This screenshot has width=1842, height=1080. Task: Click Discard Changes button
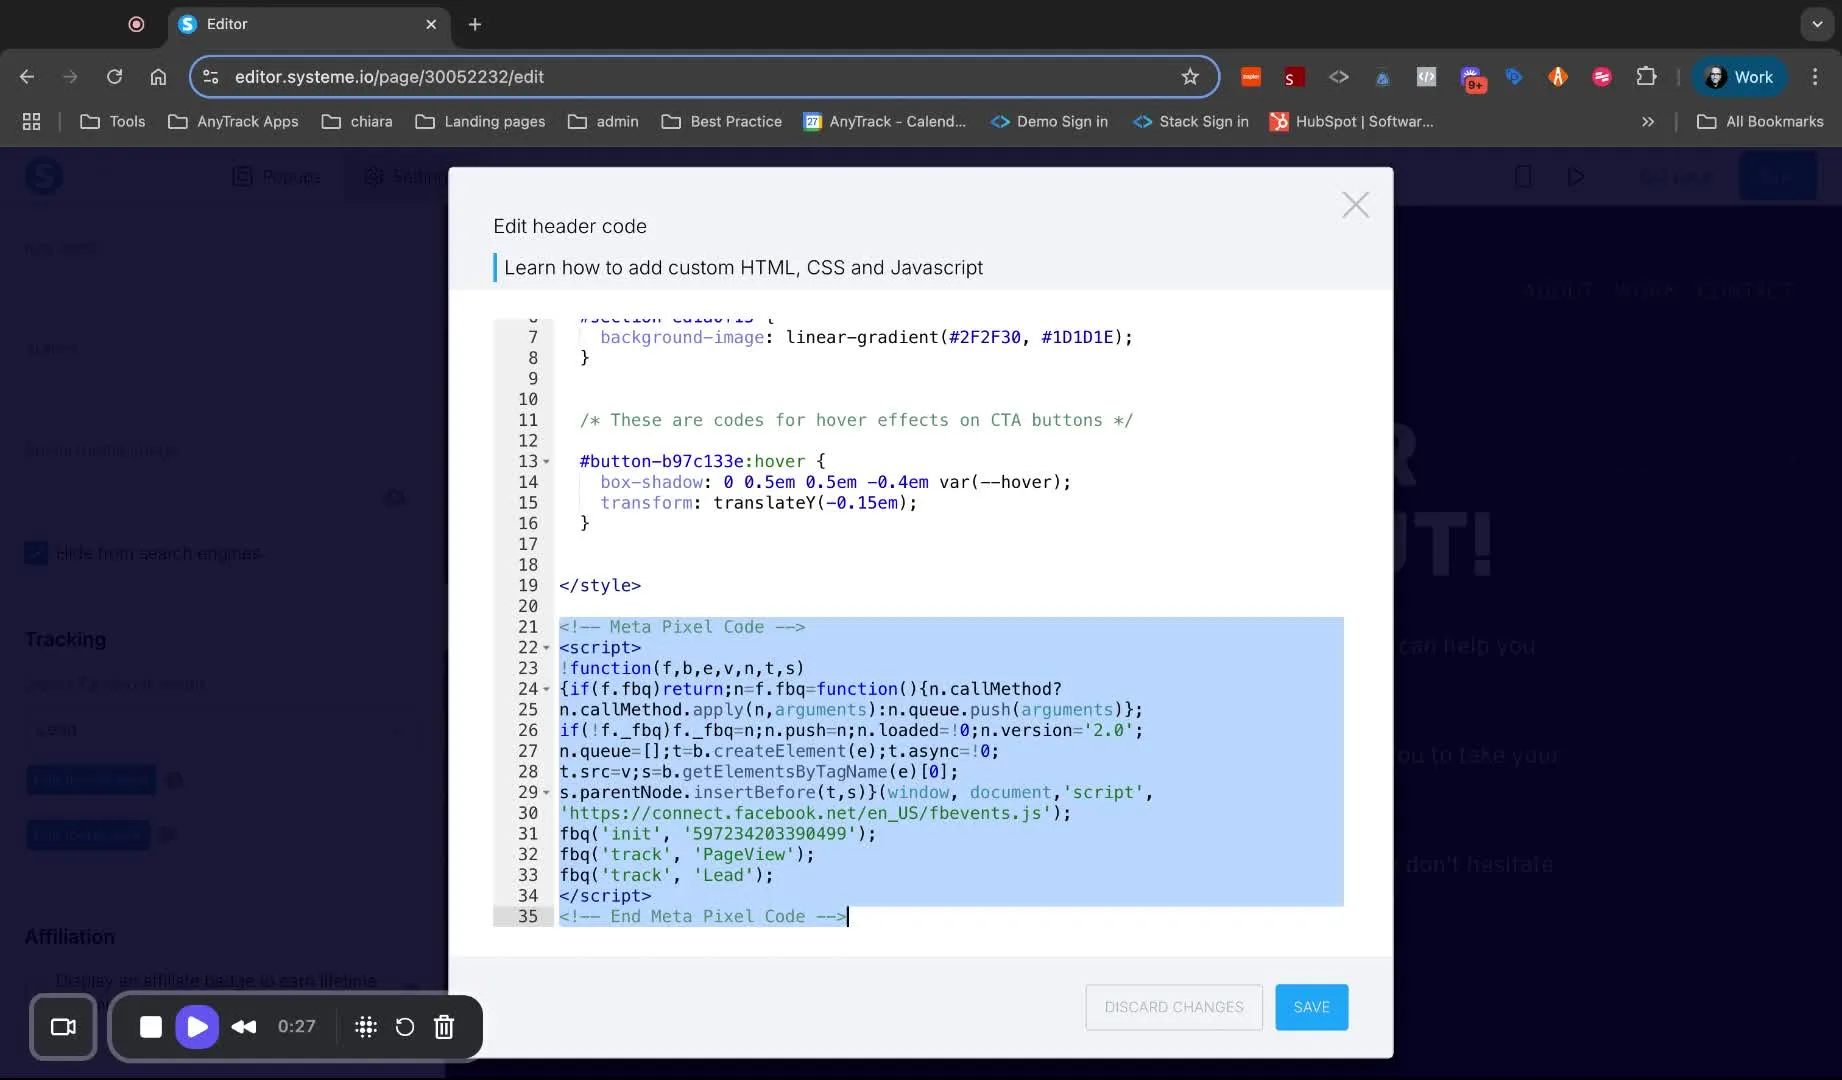pos(1174,1007)
